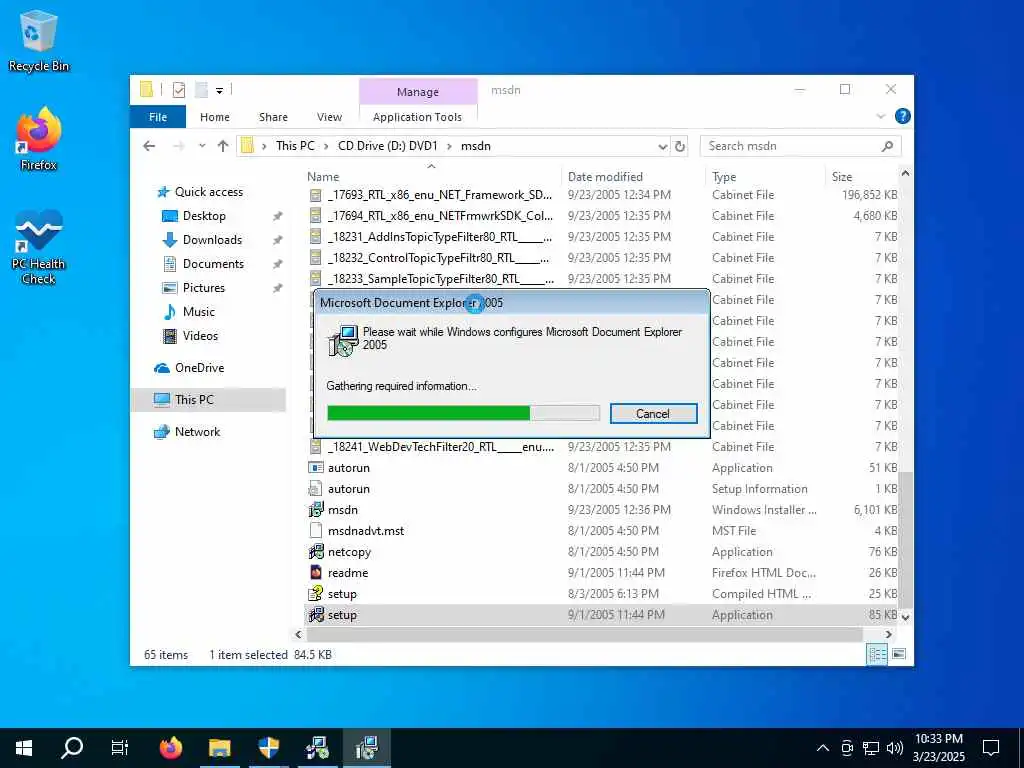Click the Back arrow in Explorer
This screenshot has height=768, width=1024.
click(149, 146)
